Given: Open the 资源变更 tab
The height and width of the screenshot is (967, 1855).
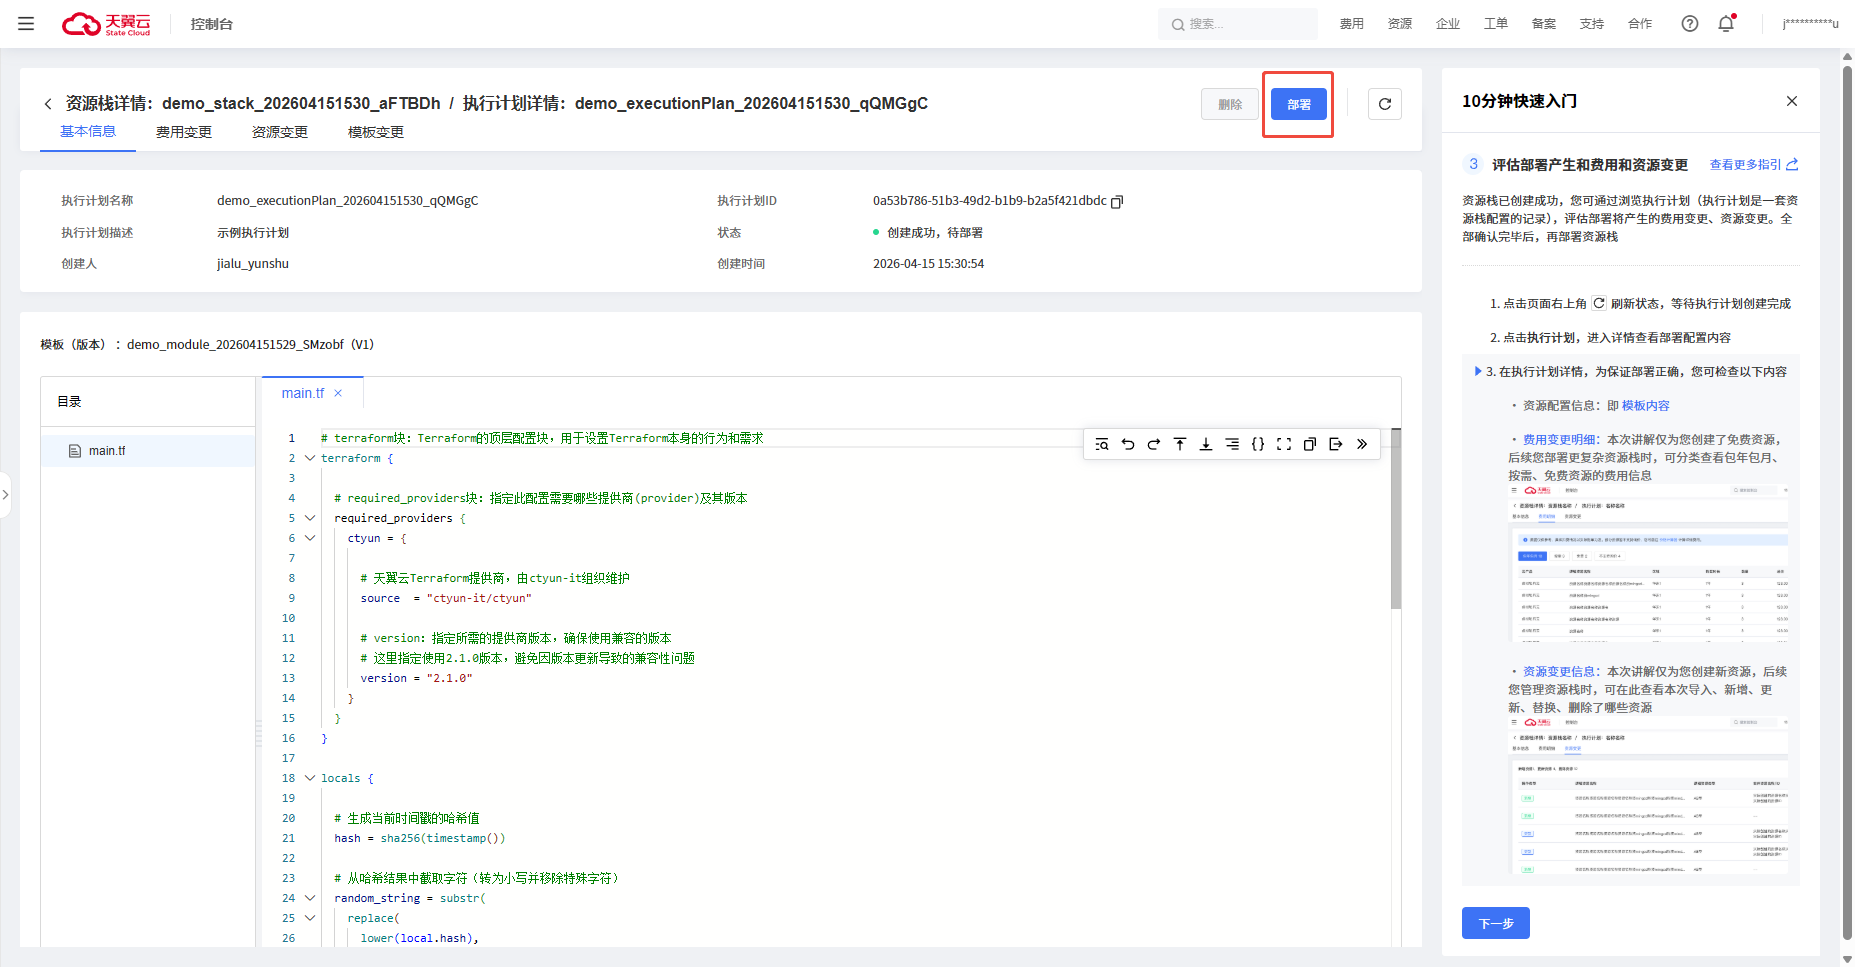Looking at the screenshot, I should coord(280,132).
